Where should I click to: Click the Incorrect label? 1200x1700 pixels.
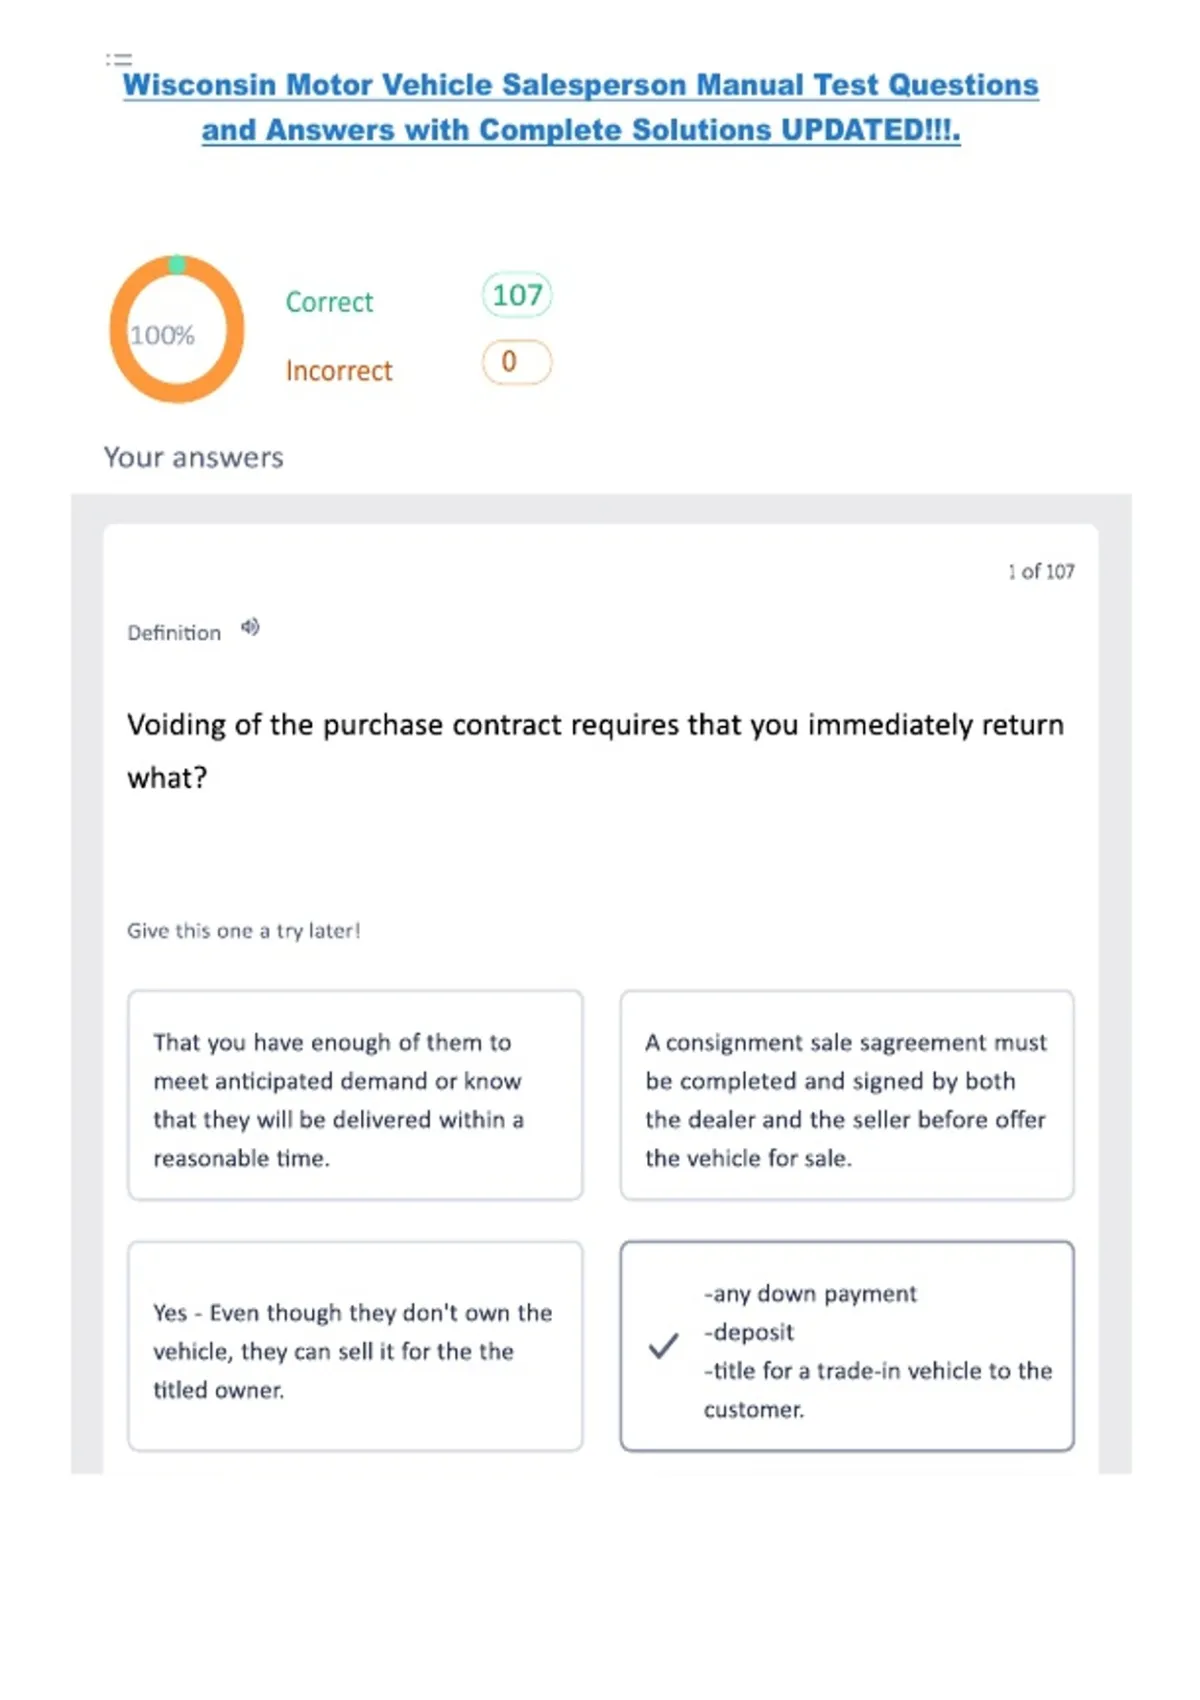pyautogui.click(x=339, y=371)
